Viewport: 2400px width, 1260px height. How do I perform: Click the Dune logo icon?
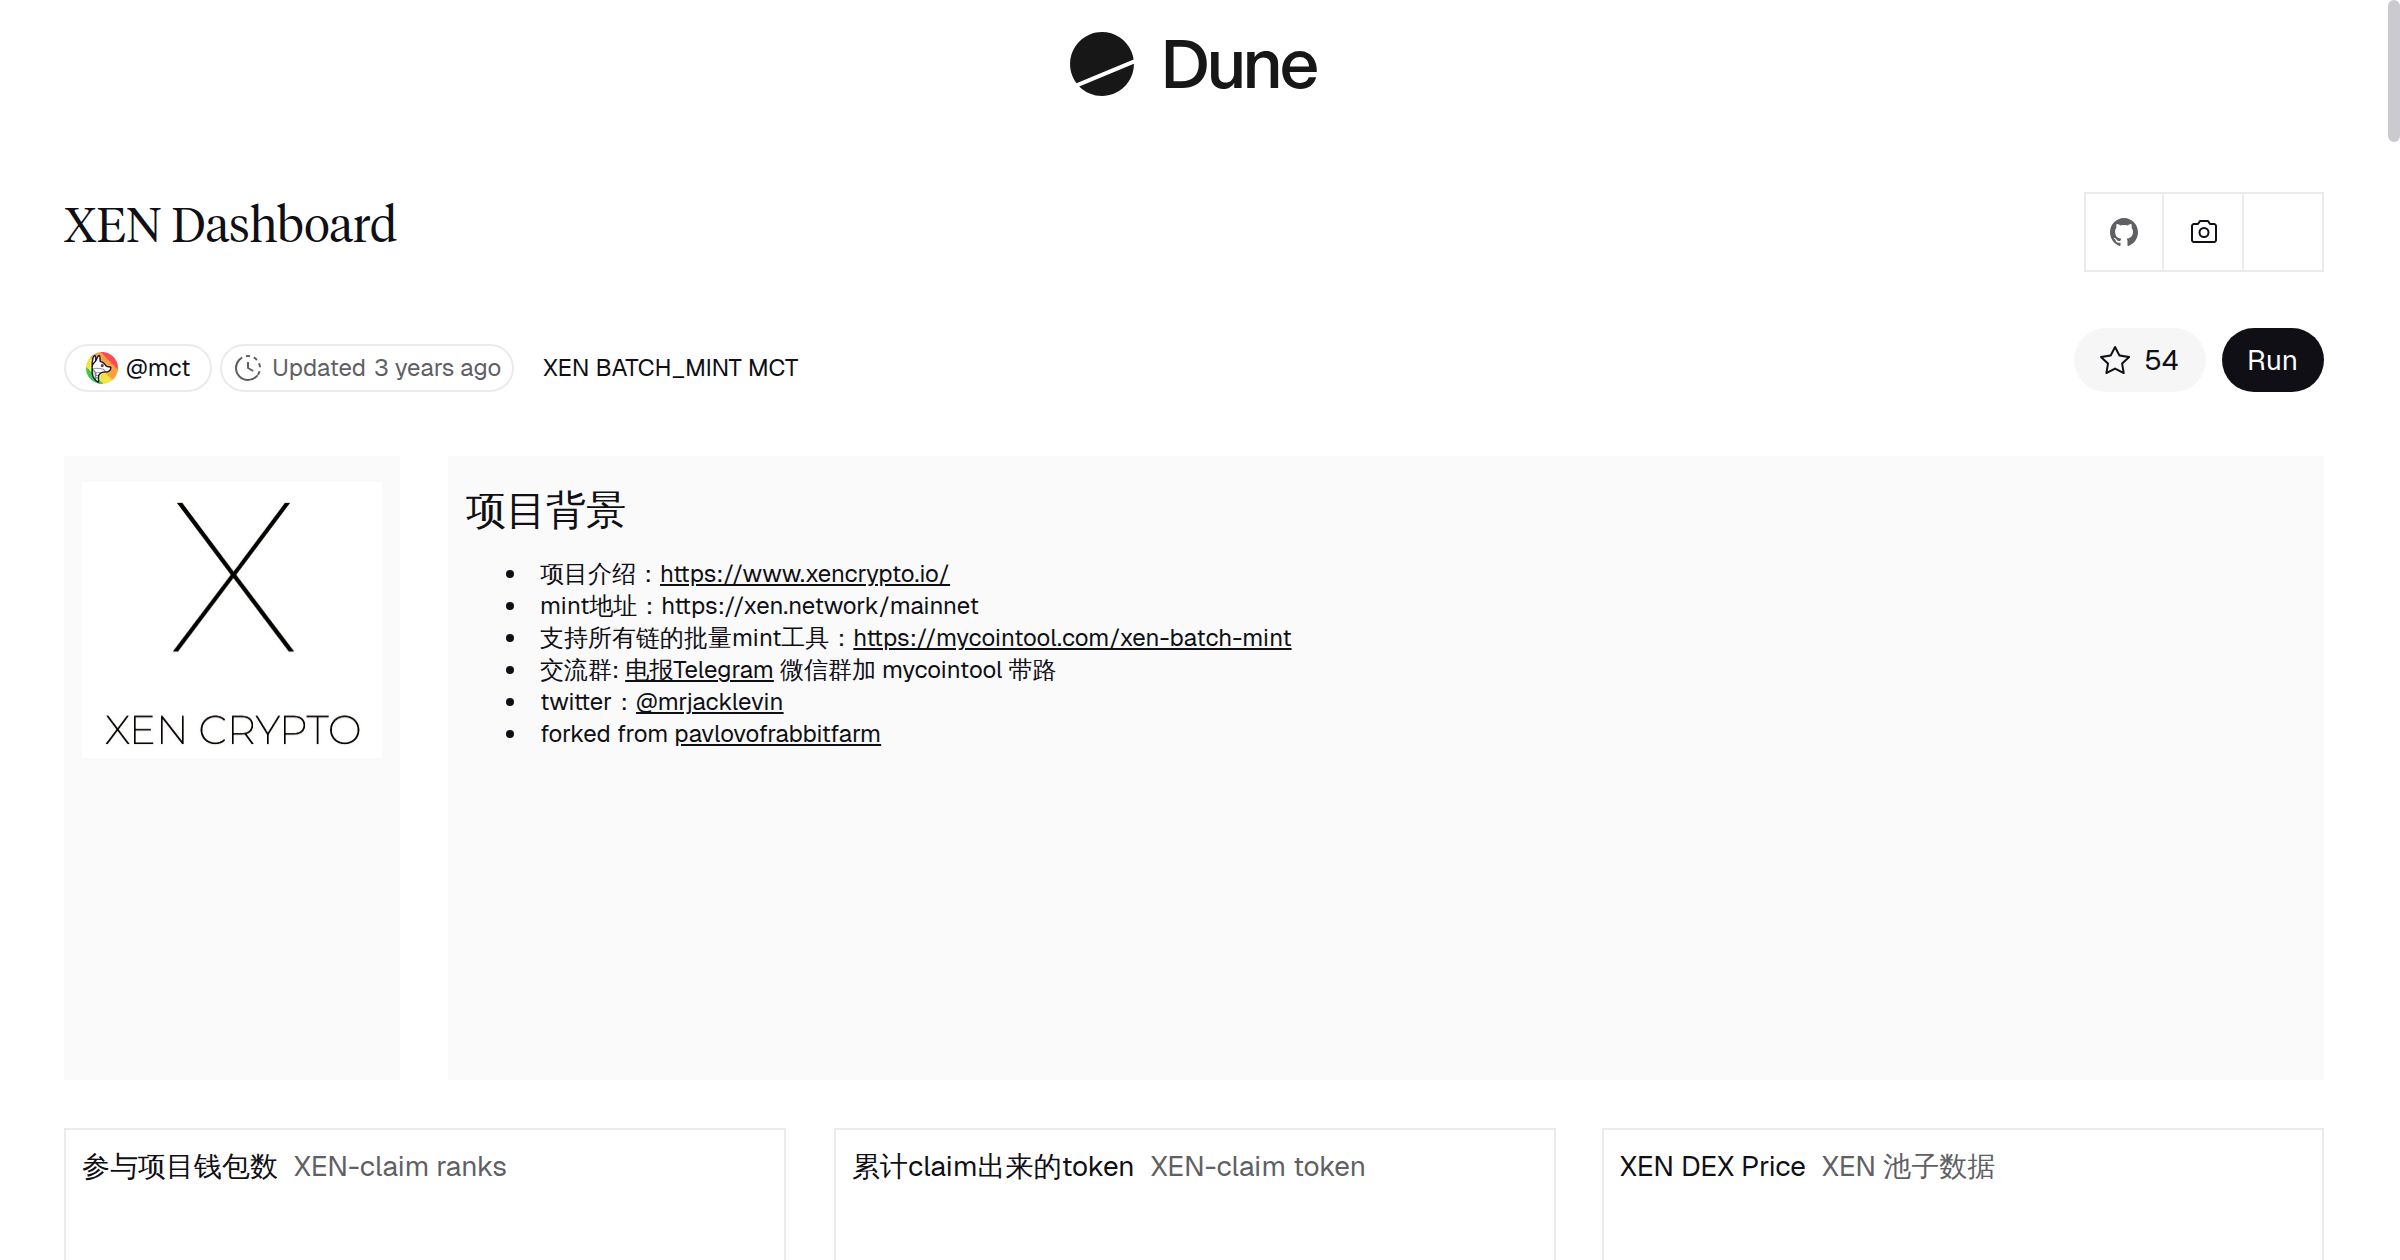coord(1101,64)
